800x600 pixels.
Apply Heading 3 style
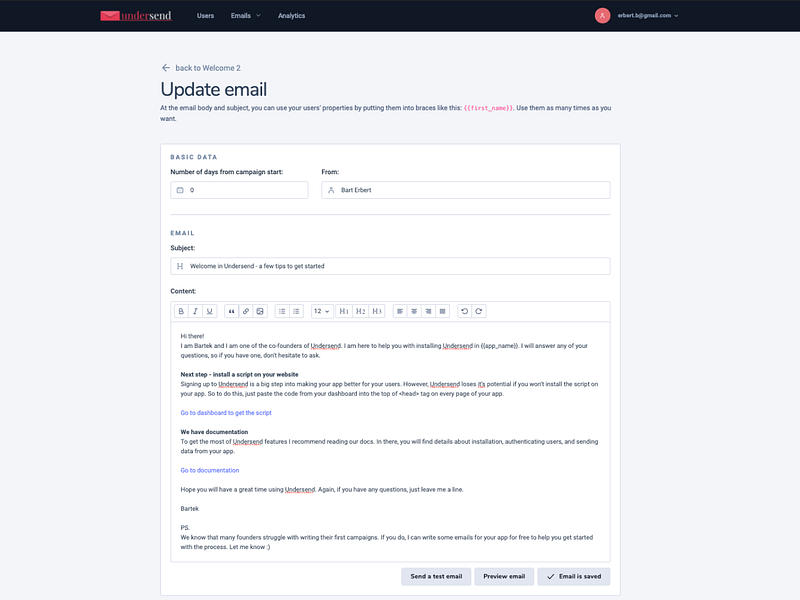tap(377, 311)
